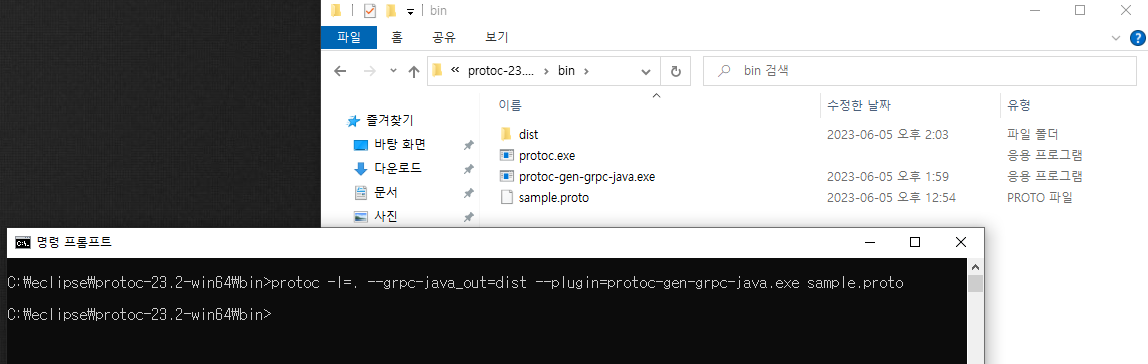The image size is (1148, 364).
Task: Click the pin icon beside 다운로드
Action: (x=469, y=169)
